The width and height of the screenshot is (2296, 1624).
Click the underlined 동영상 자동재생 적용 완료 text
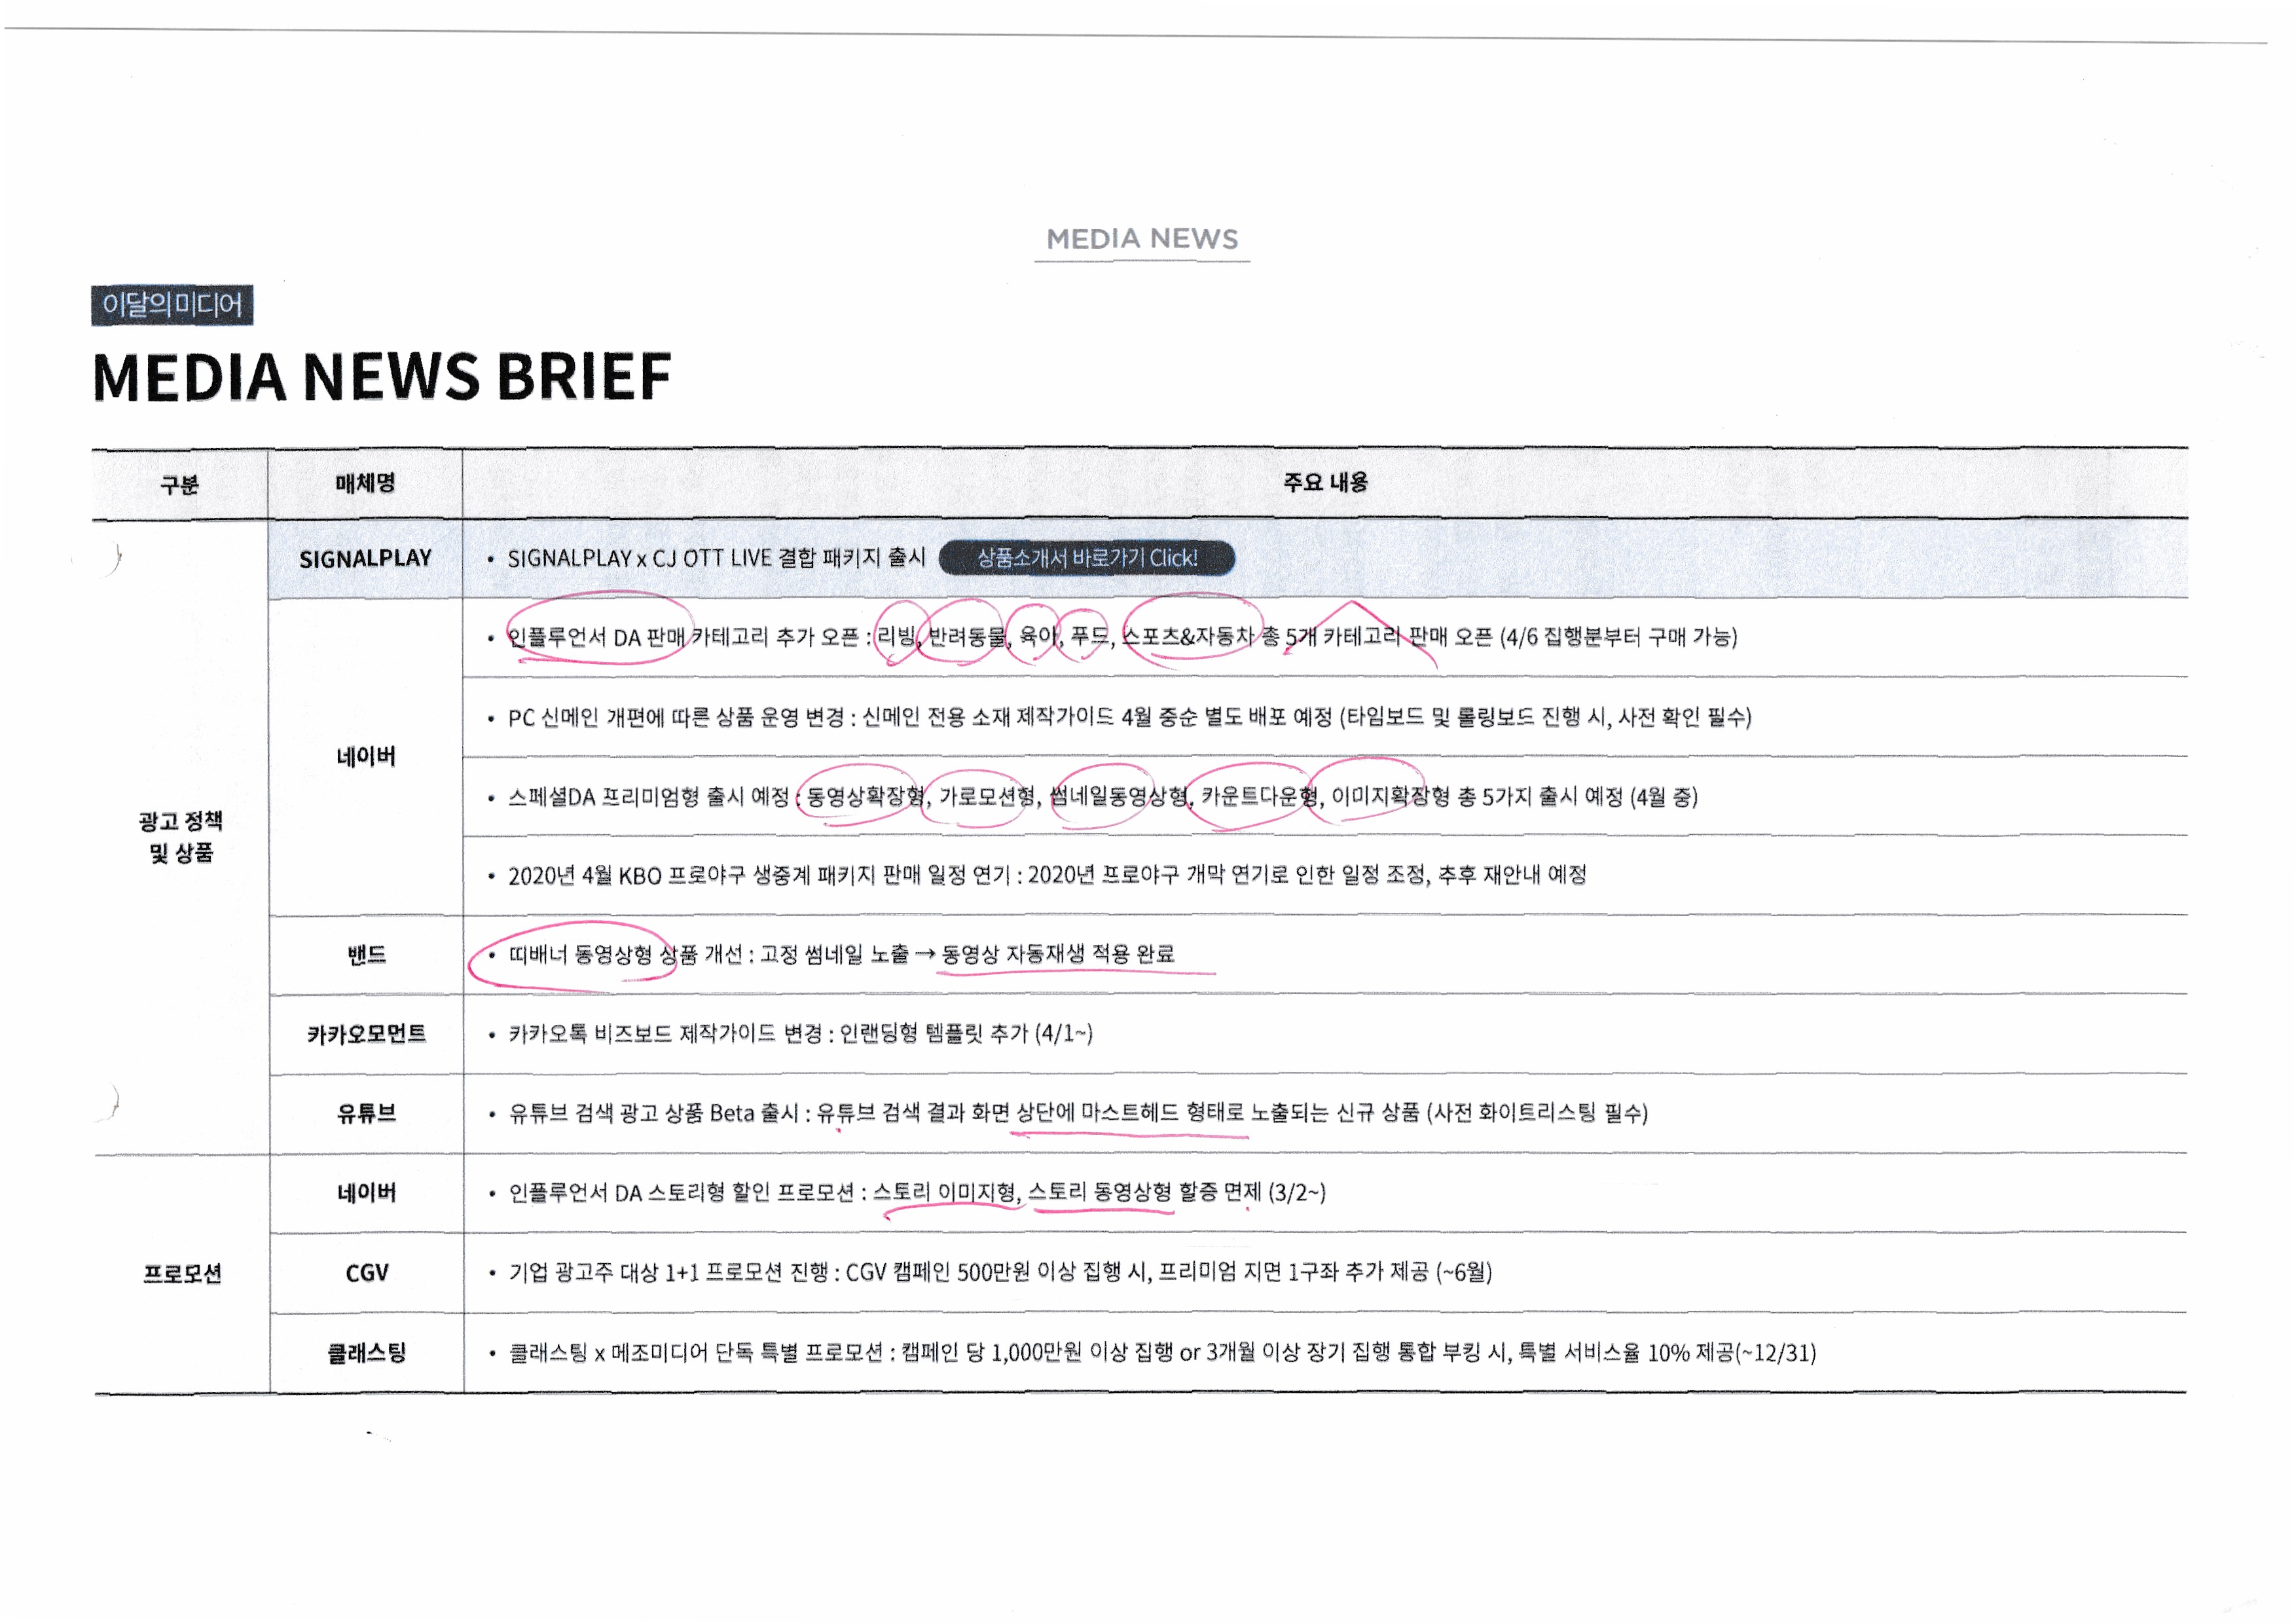(x=1058, y=954)
